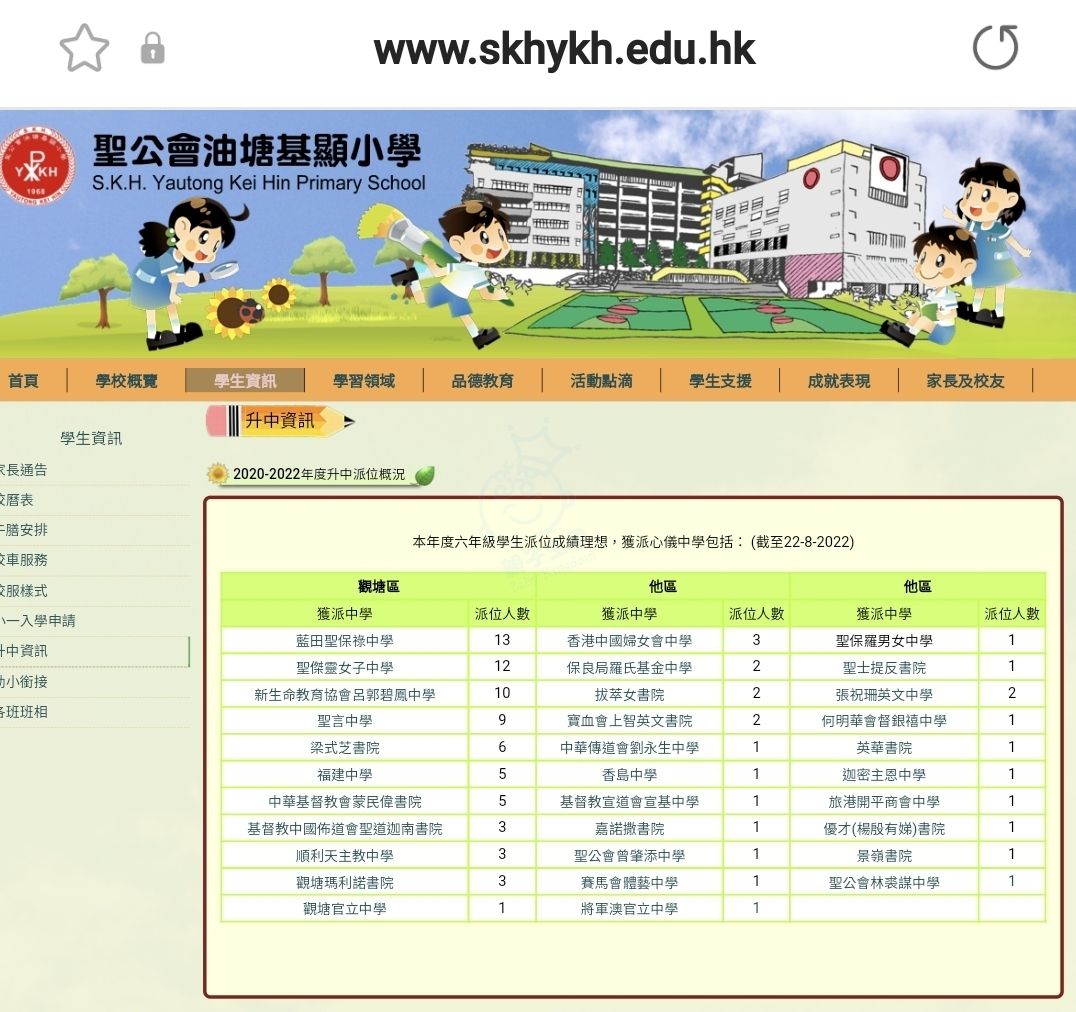Open the 學習領域 menu

pyautogui.click(x=364, y=381)
